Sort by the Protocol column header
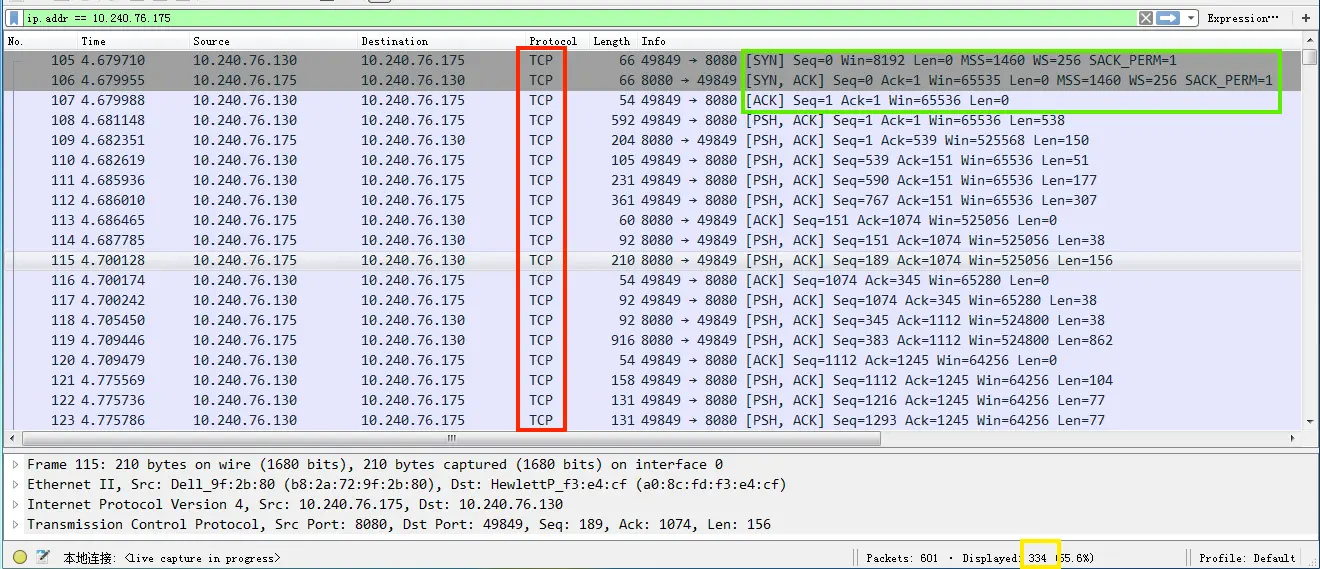1320x569 pixels. pos(553,41)
